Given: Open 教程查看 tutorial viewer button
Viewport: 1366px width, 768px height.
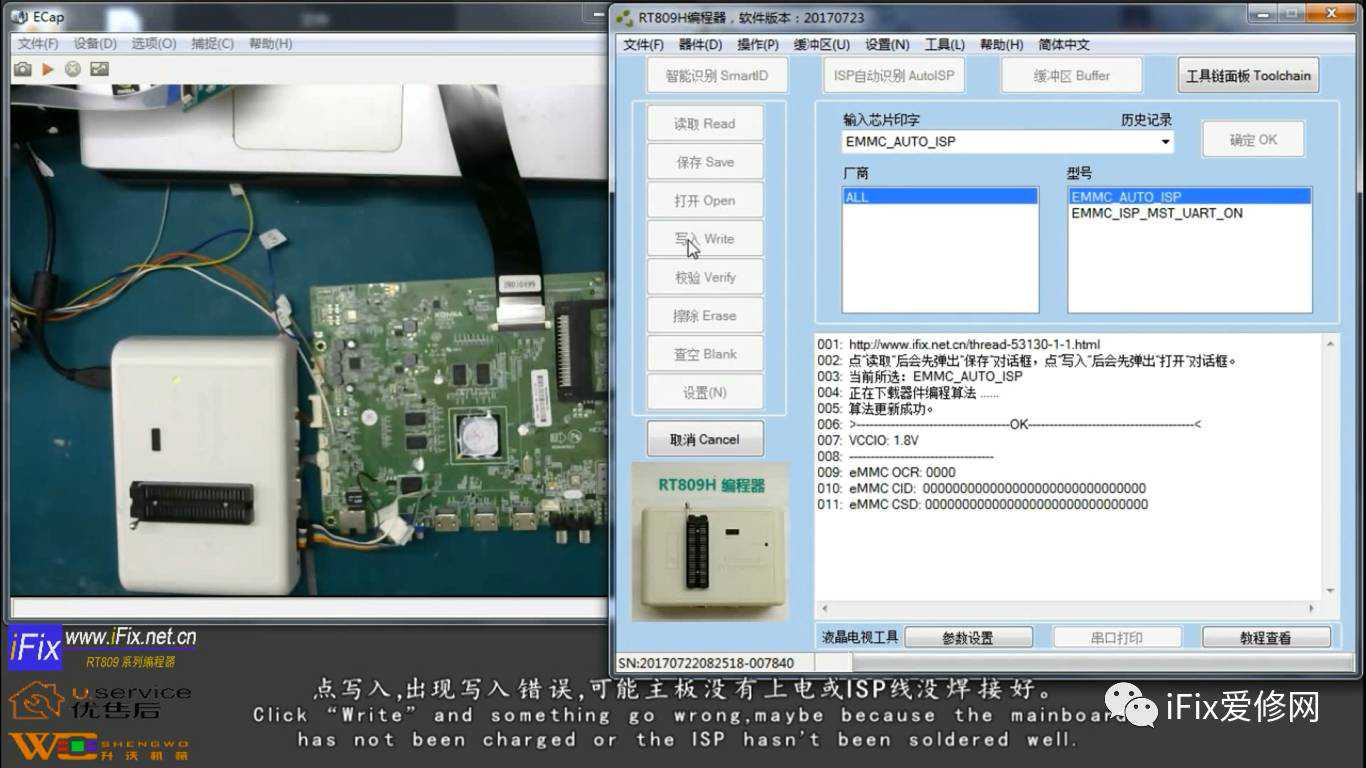Looking at the screenshot, I should click(x=1265, y=637).
